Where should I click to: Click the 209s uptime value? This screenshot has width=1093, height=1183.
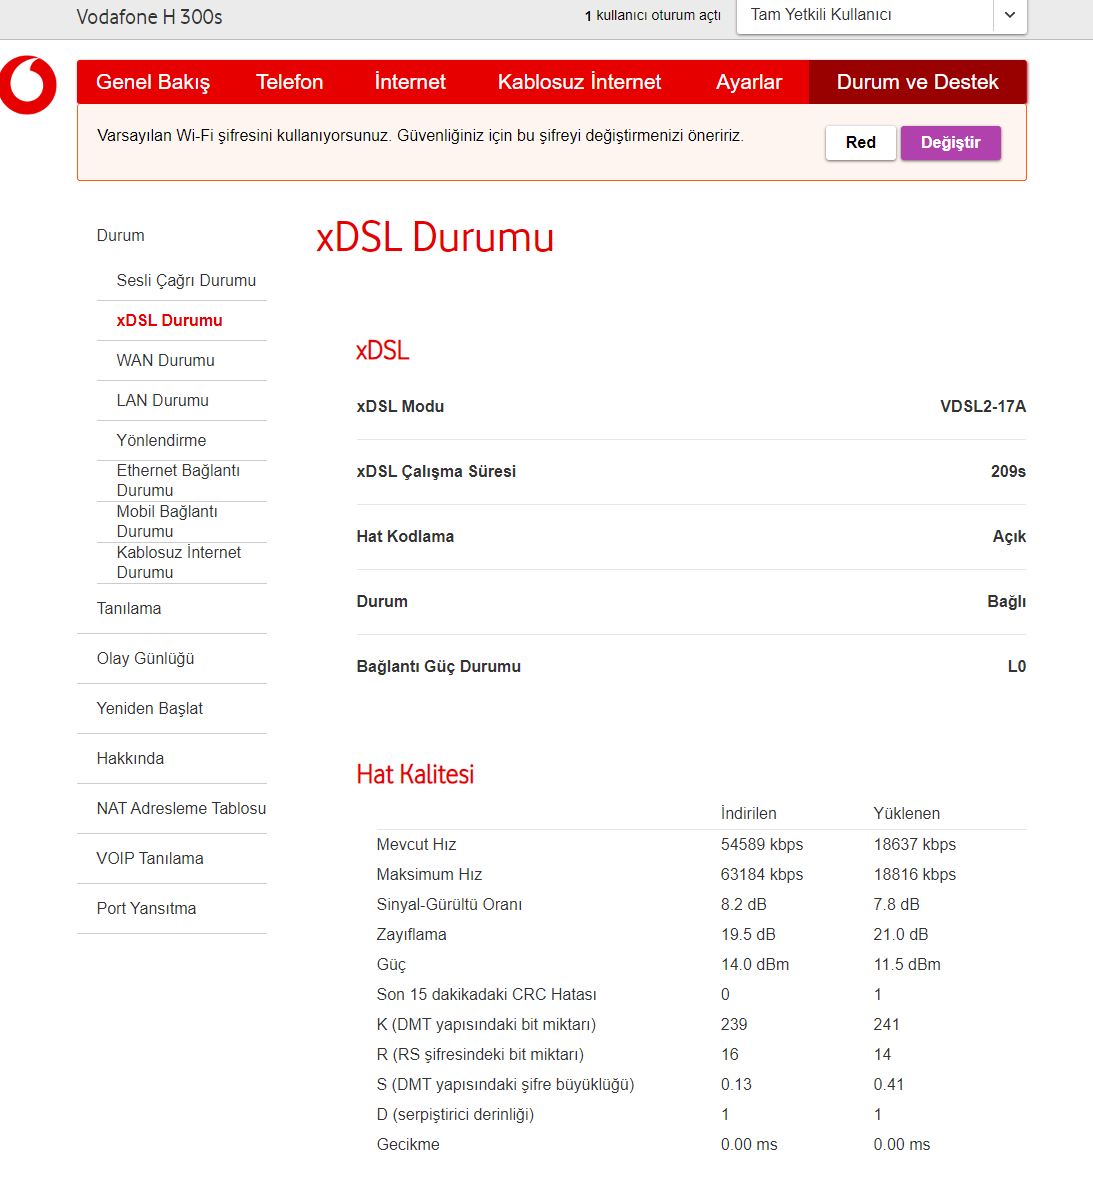tap(1009, 472)
